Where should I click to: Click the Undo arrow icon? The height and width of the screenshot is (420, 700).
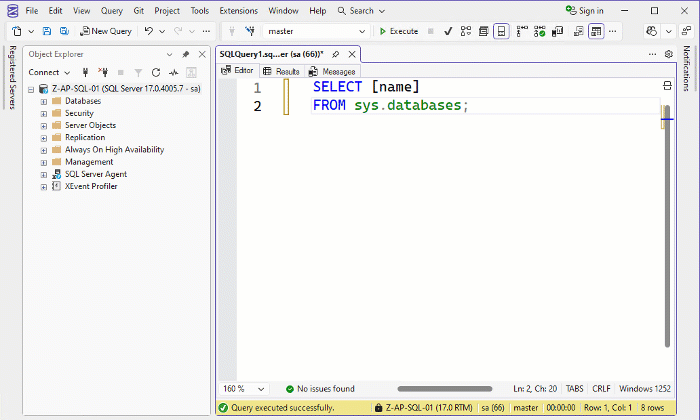[x=148, y=31]
